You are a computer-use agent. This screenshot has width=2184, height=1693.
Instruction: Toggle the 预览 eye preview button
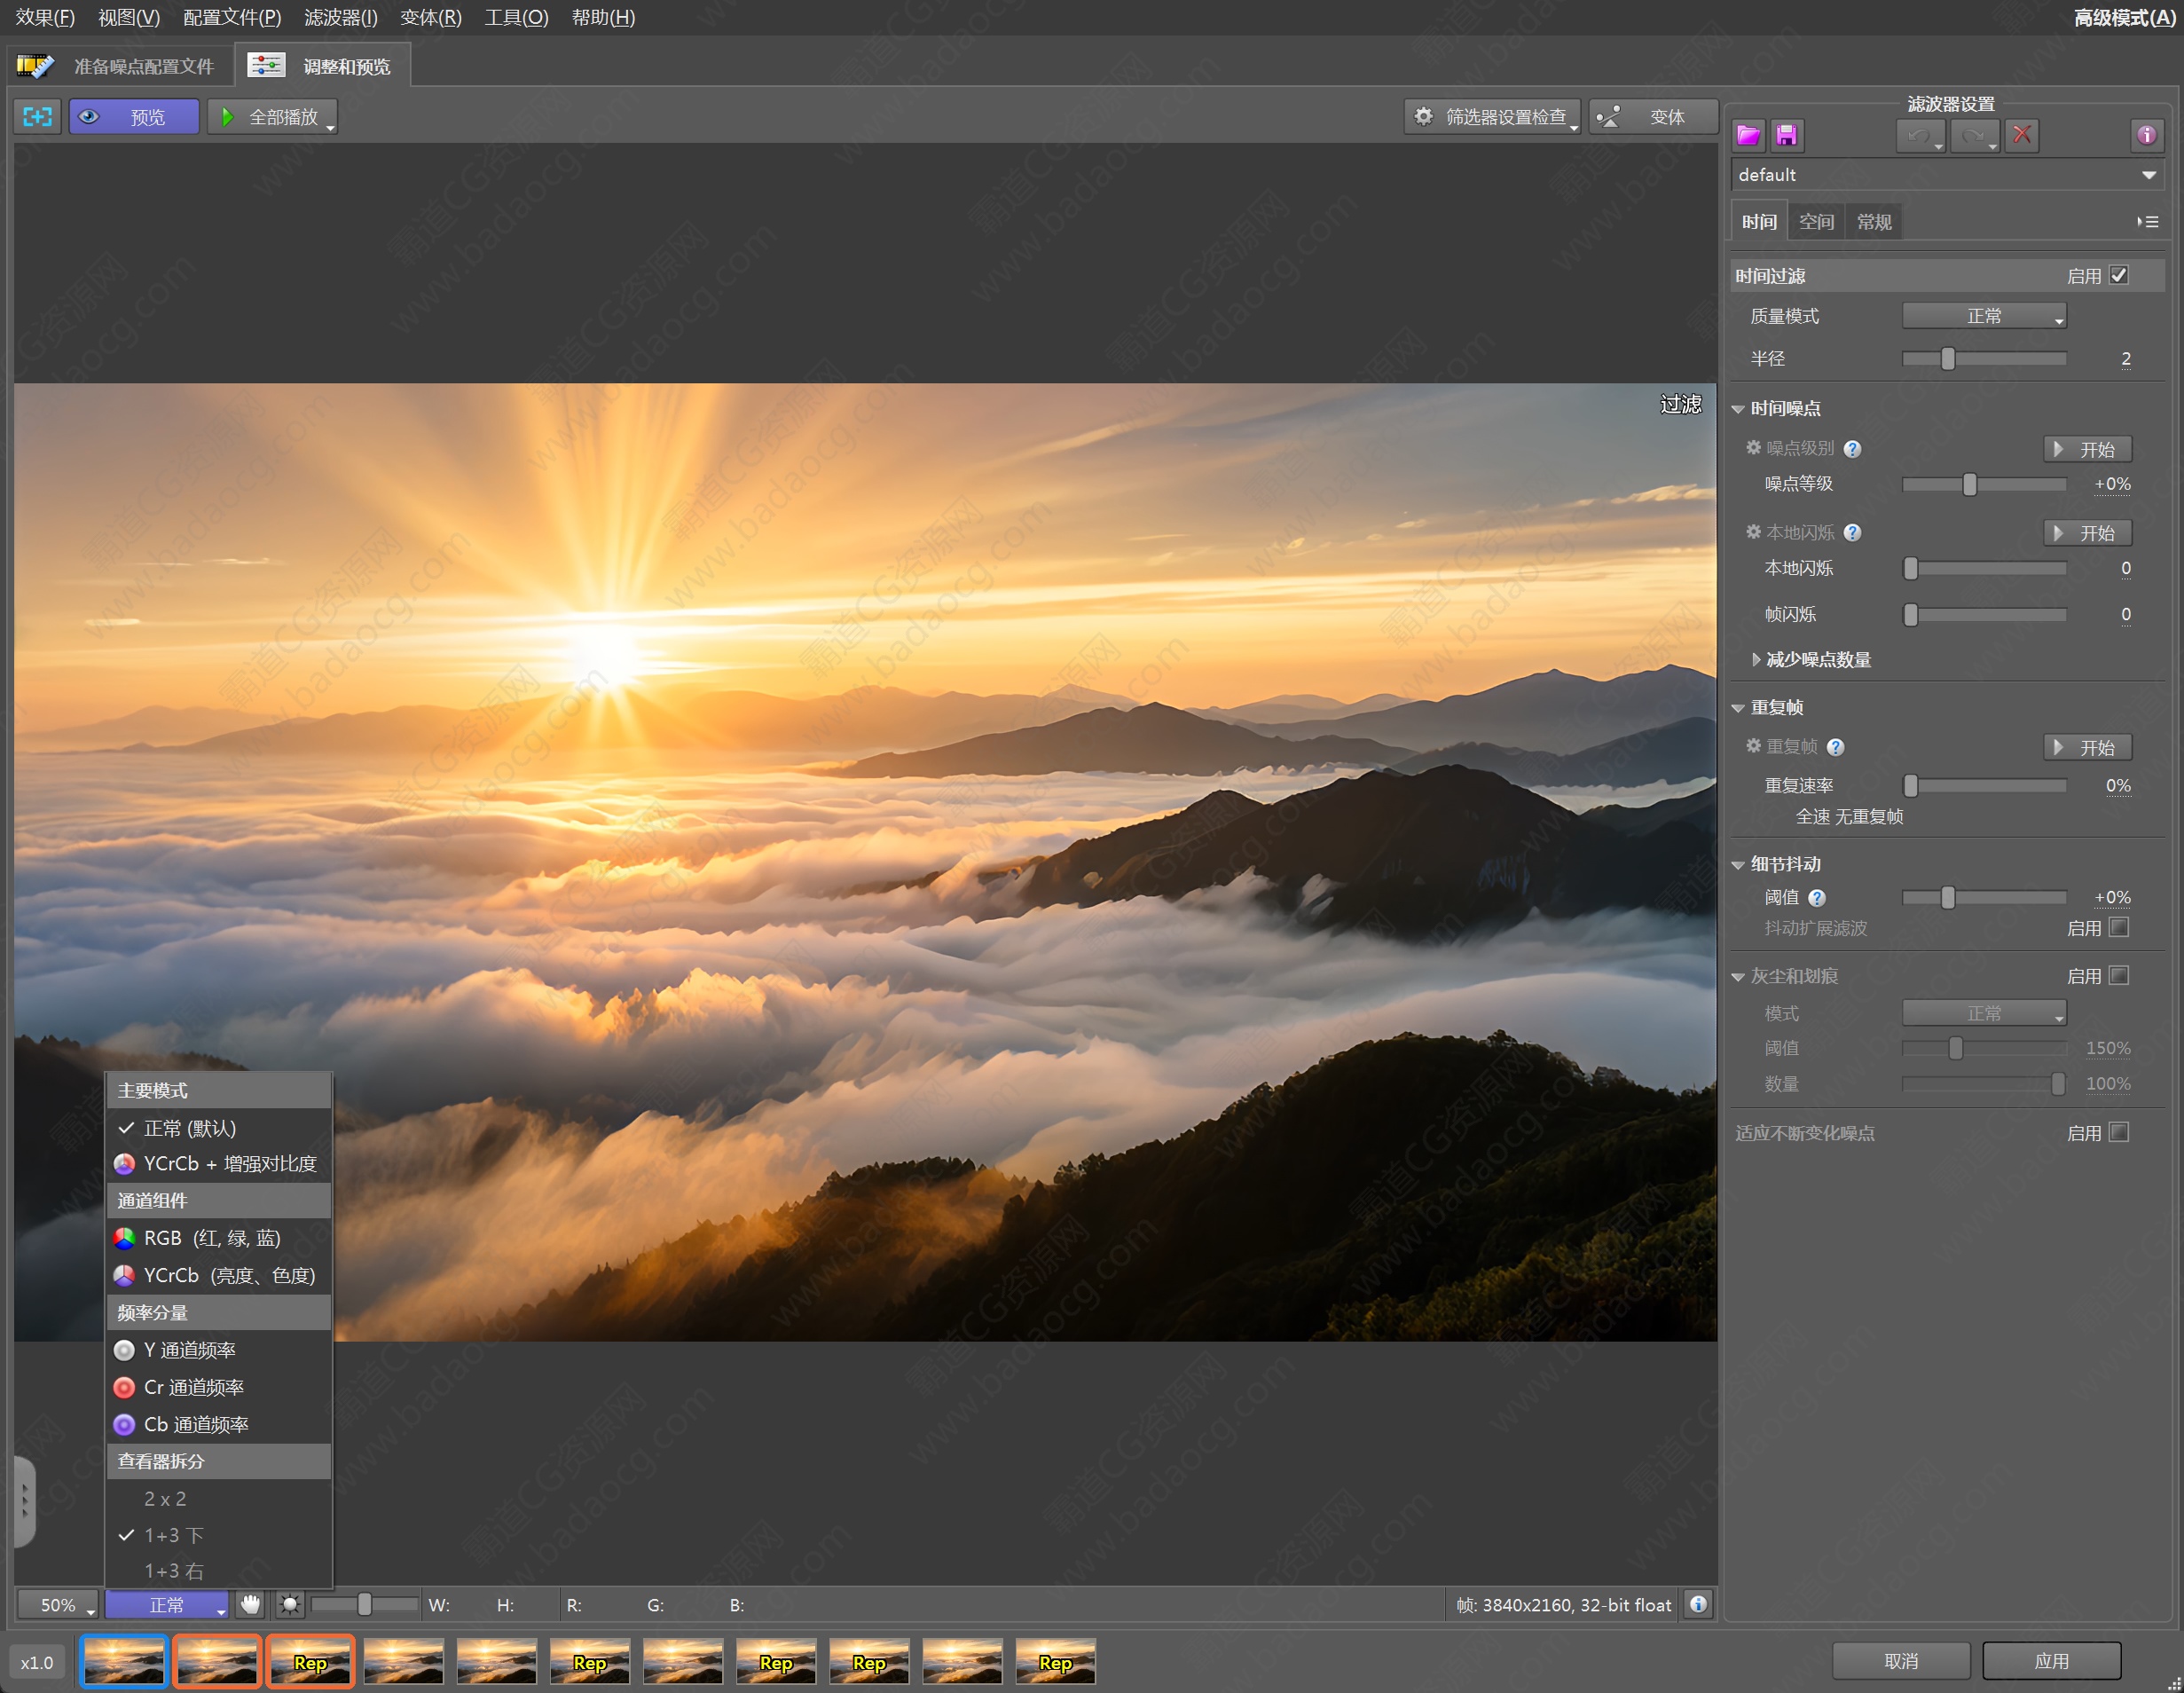tap(134, 117)
